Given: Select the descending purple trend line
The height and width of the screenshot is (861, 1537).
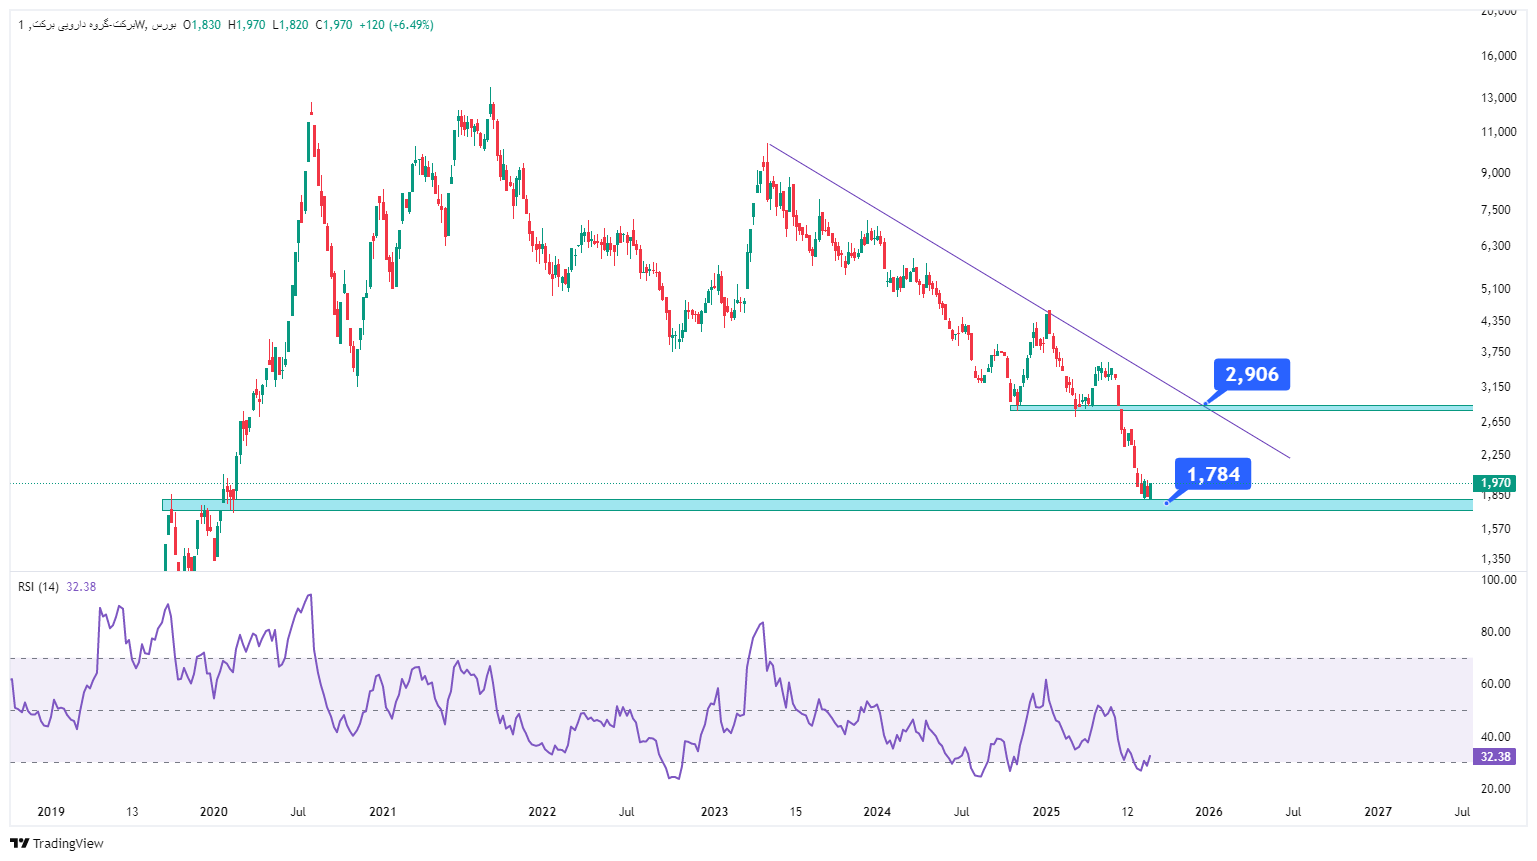Looking at the screenshot, I should [x=1028, y=301].
